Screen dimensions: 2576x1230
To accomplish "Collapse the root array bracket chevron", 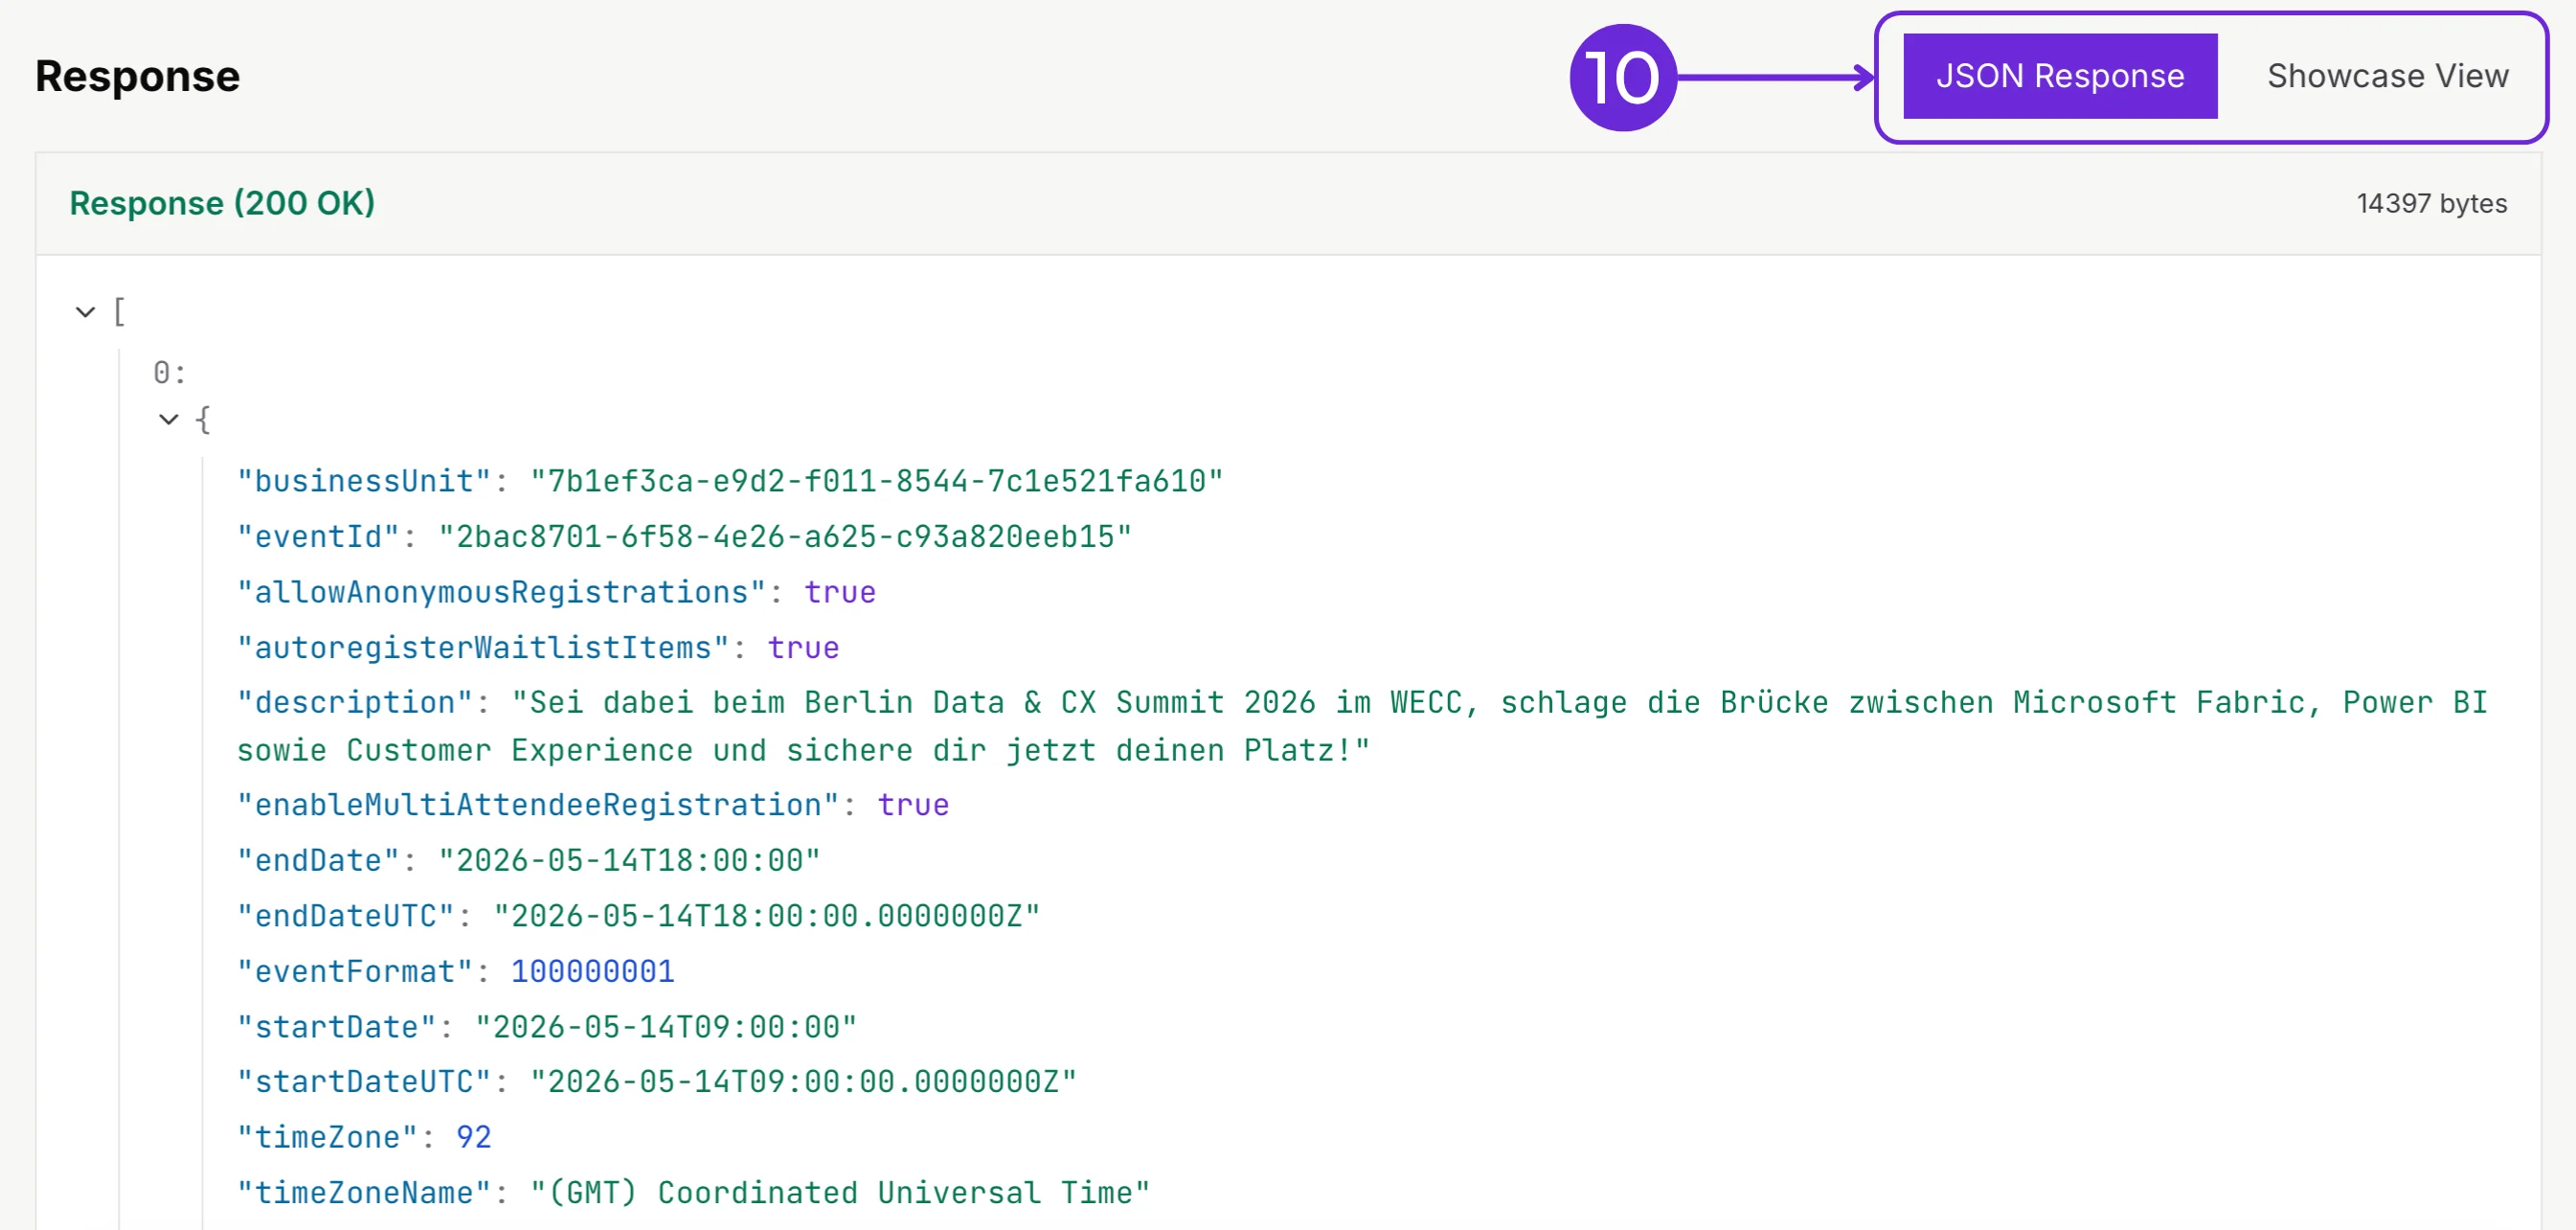I will (86, 313).
